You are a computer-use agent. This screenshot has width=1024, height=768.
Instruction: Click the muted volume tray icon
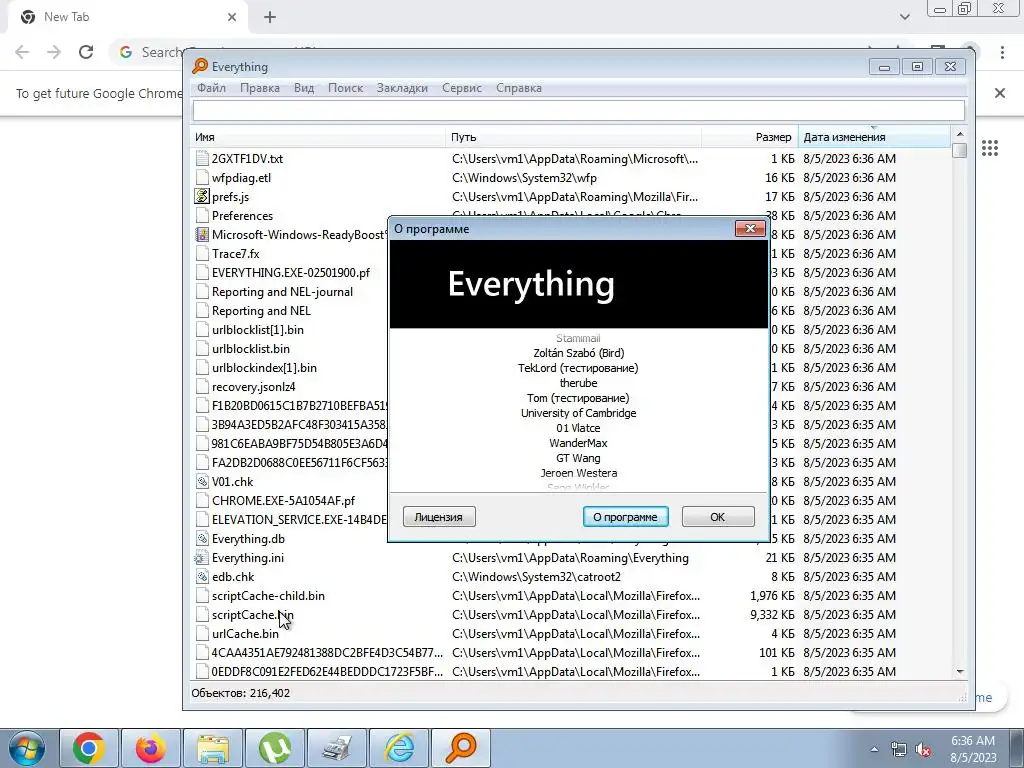[923, 750]
